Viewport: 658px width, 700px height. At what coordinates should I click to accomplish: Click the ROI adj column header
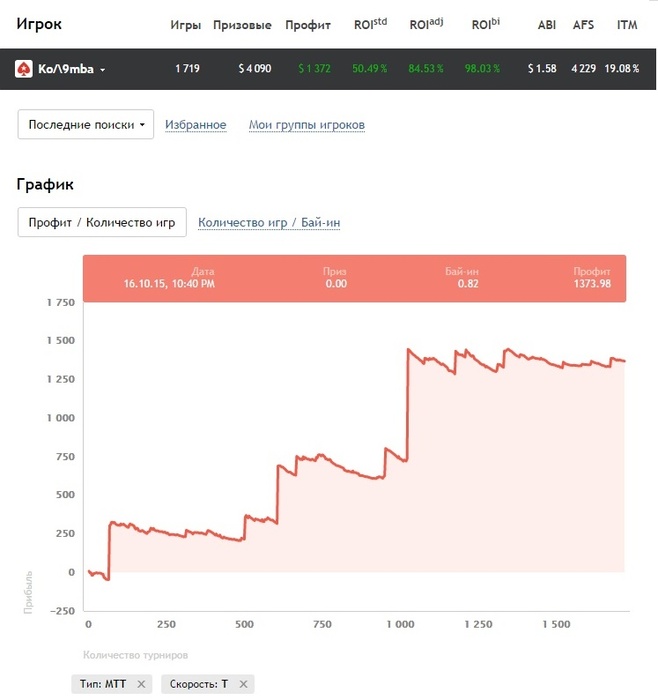tap(426, 24)
